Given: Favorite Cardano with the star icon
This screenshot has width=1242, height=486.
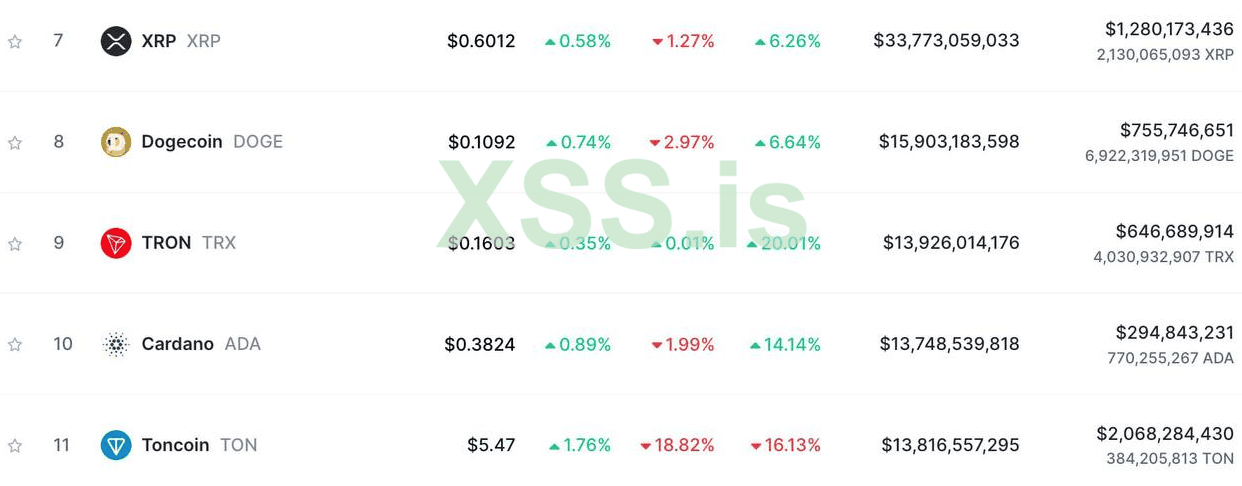Looking at the screenshot, I should (15, 345).
